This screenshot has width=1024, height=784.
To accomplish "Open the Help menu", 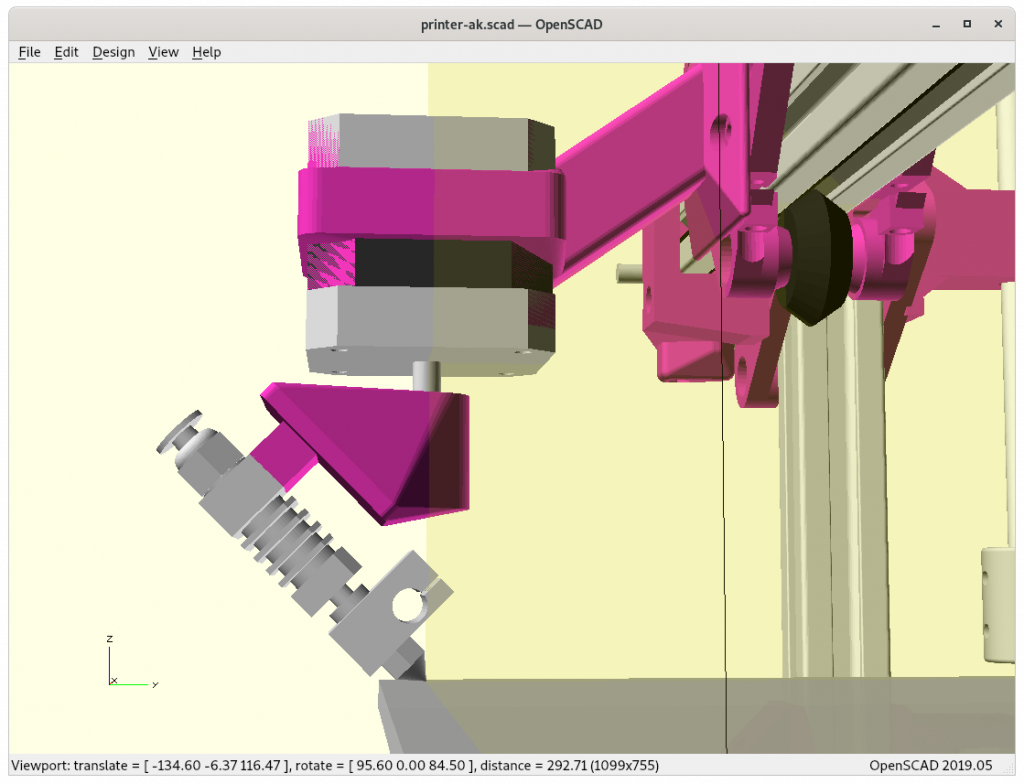I will click(x=206, y=52).
